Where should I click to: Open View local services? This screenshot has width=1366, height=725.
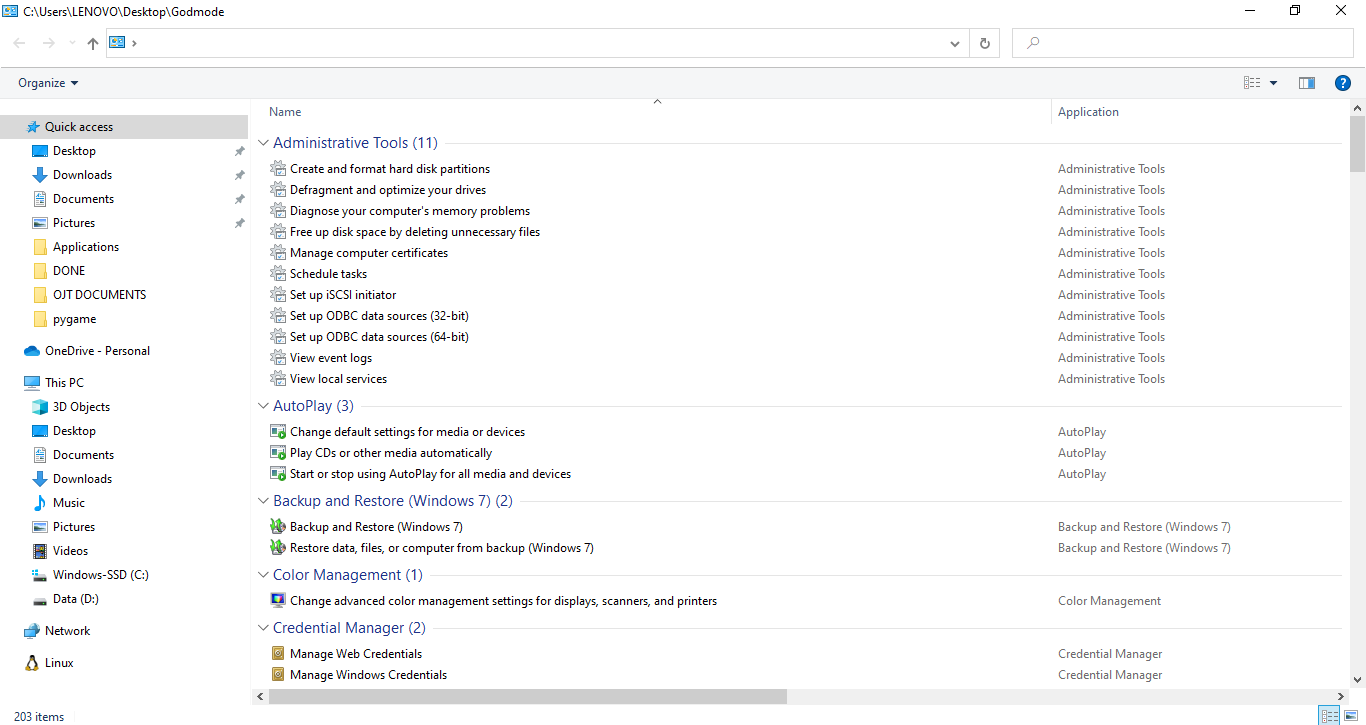click(x=338, y=379)
